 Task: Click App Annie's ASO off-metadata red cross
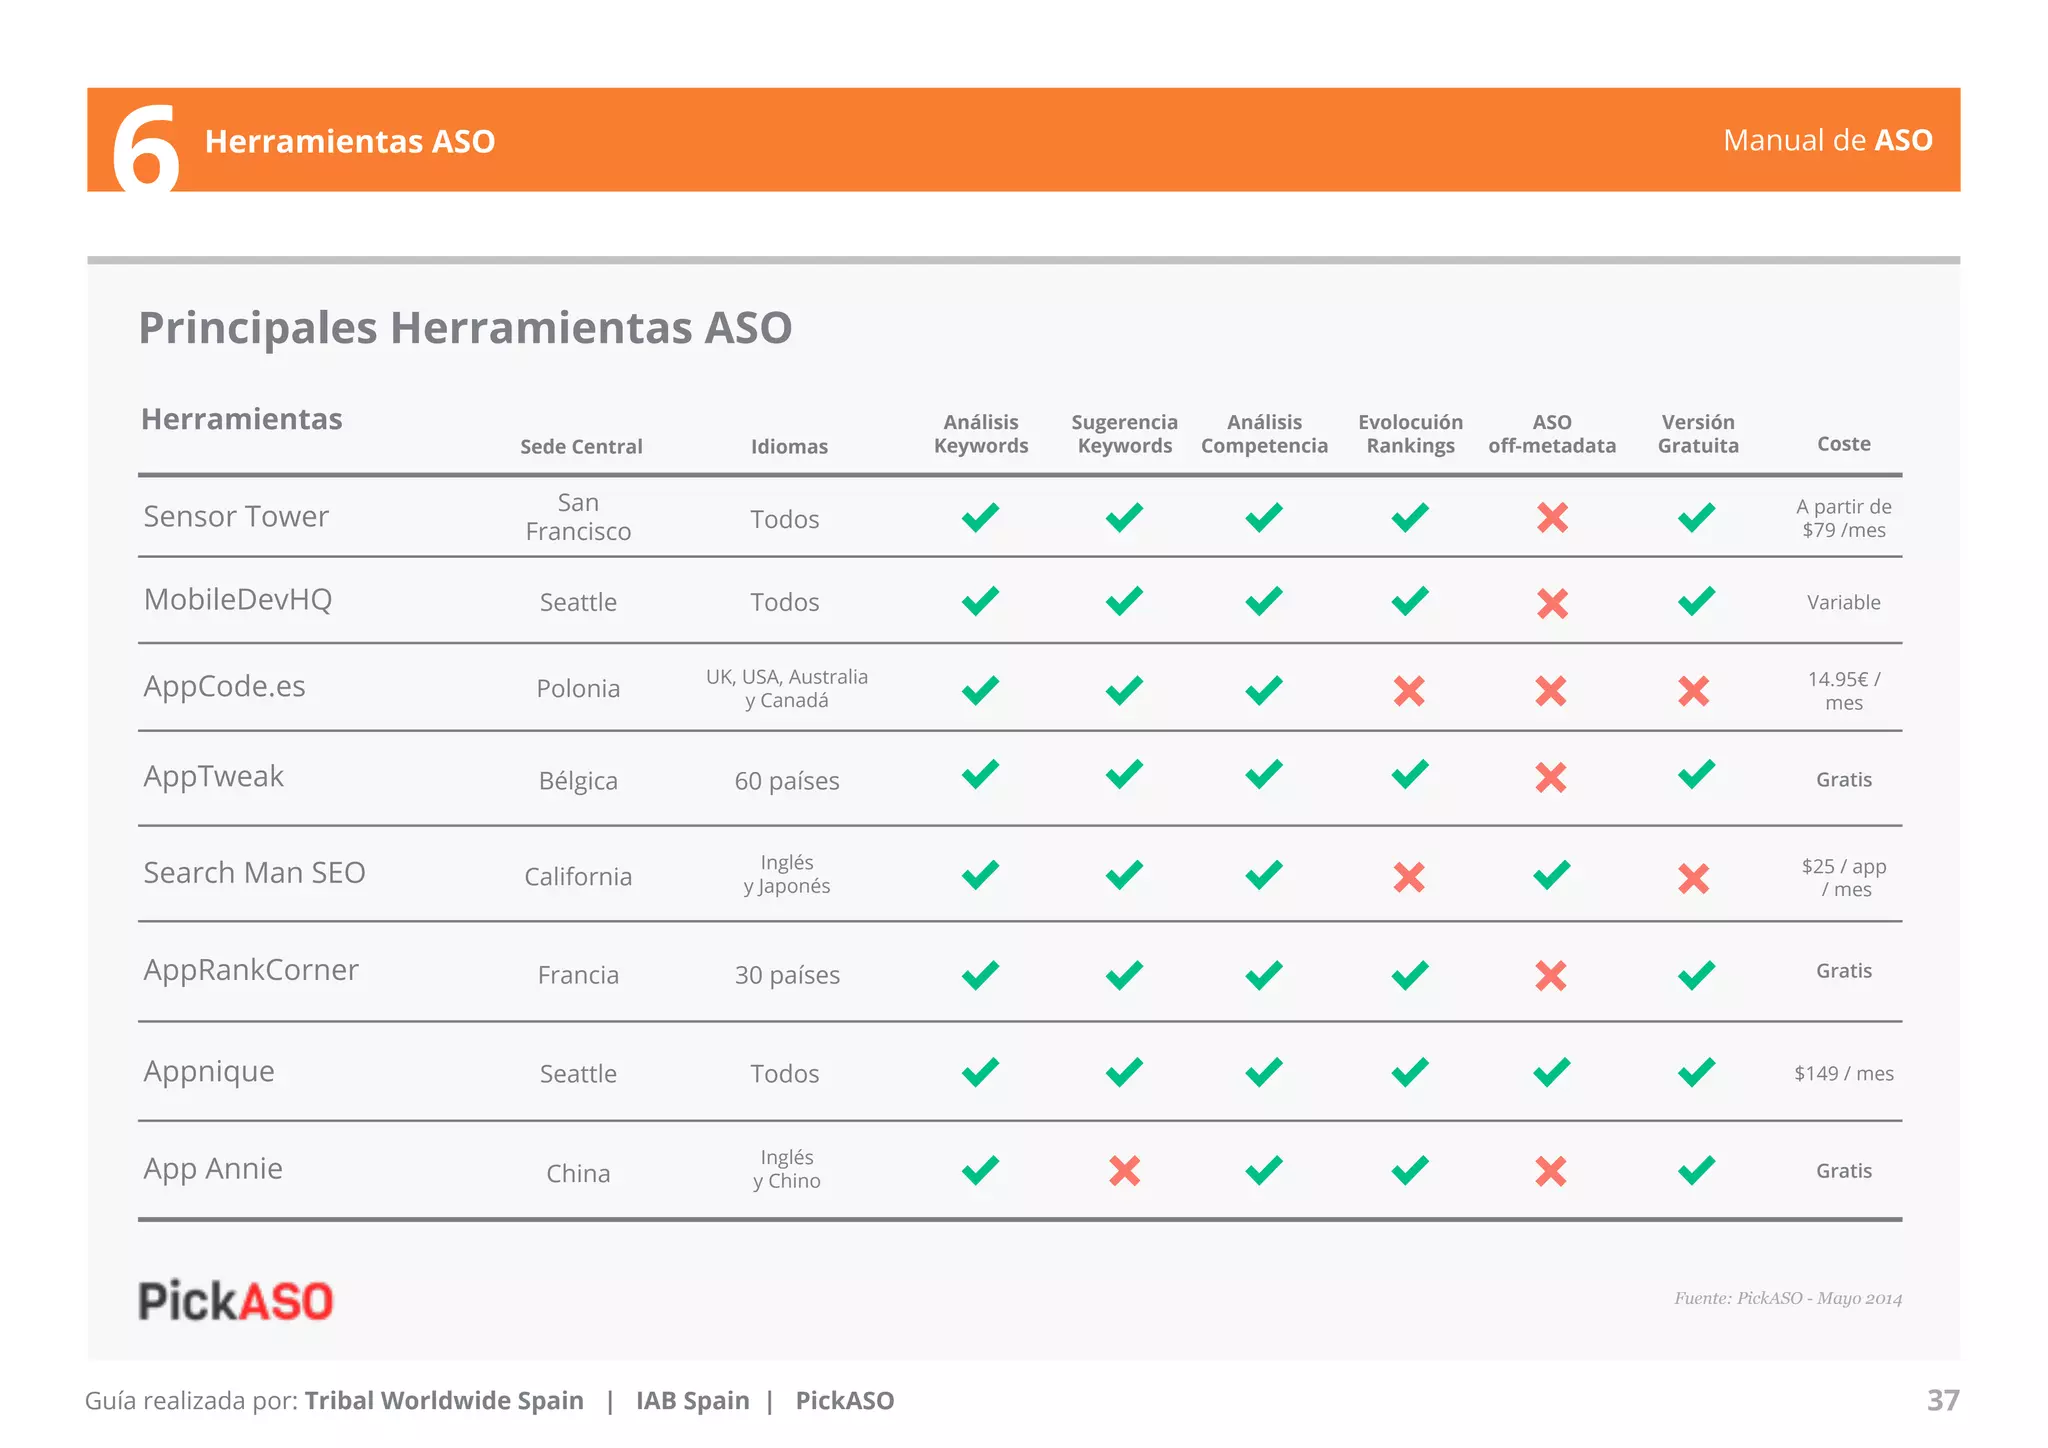pyautogui.click(x=1550, y=1171)
